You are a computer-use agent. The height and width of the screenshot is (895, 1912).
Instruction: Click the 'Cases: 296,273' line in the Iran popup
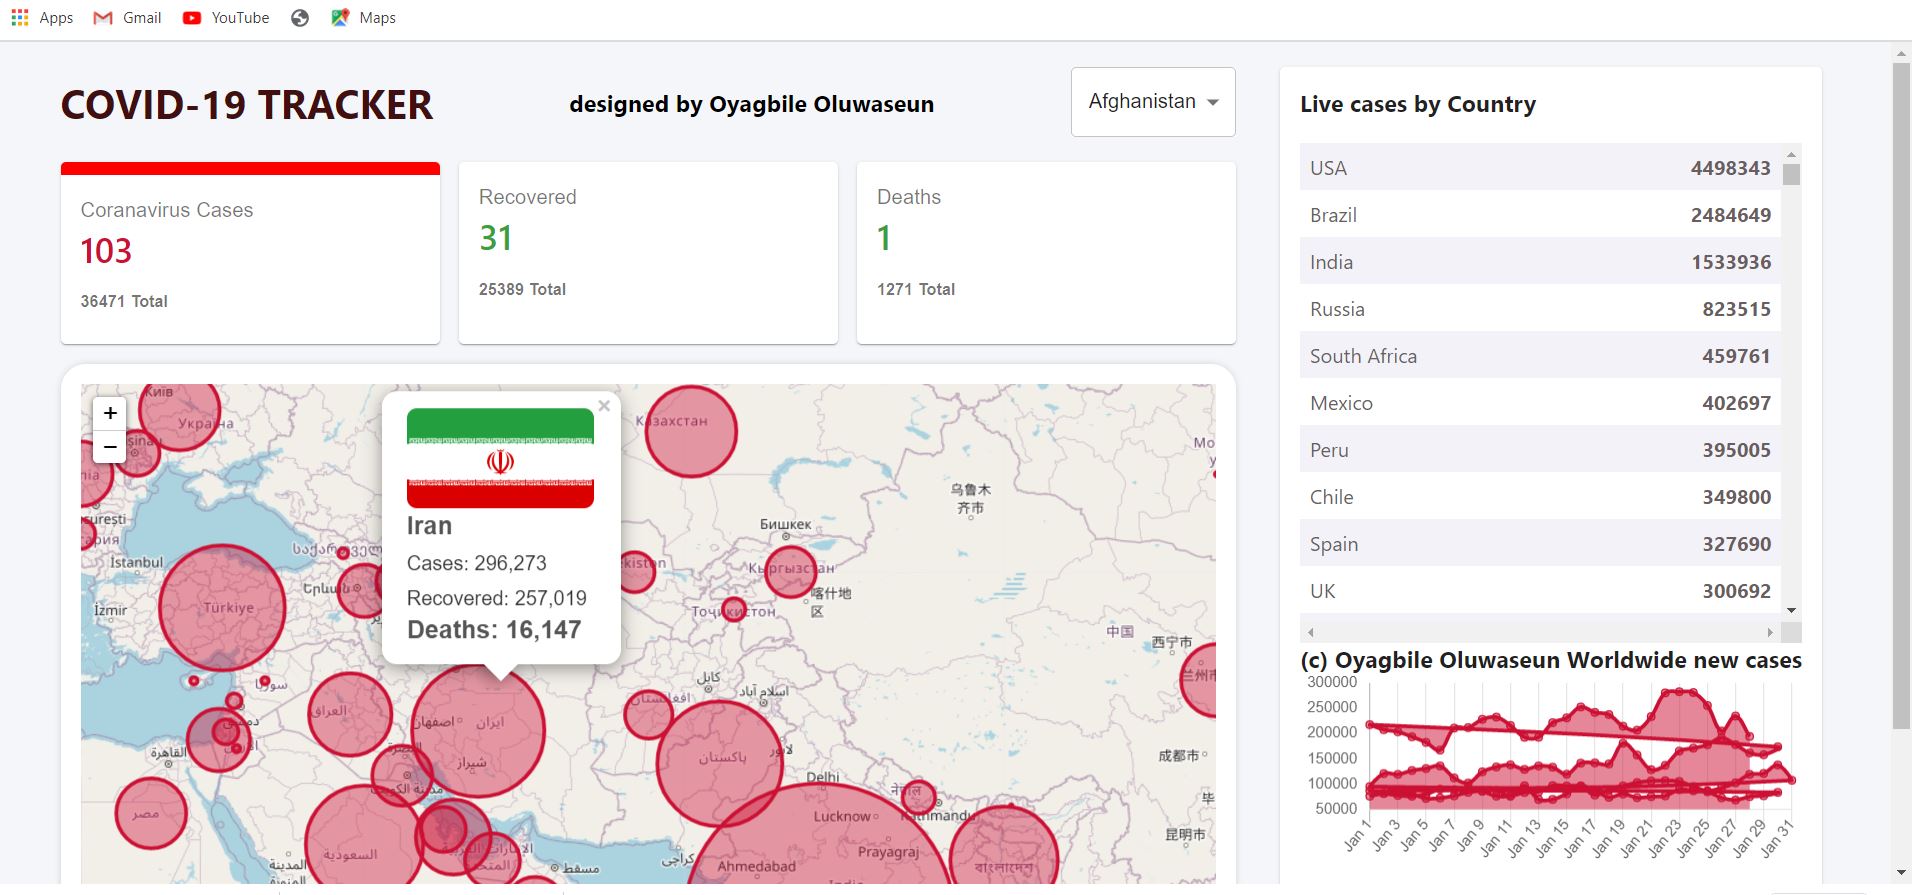click(x=477, y=563)
